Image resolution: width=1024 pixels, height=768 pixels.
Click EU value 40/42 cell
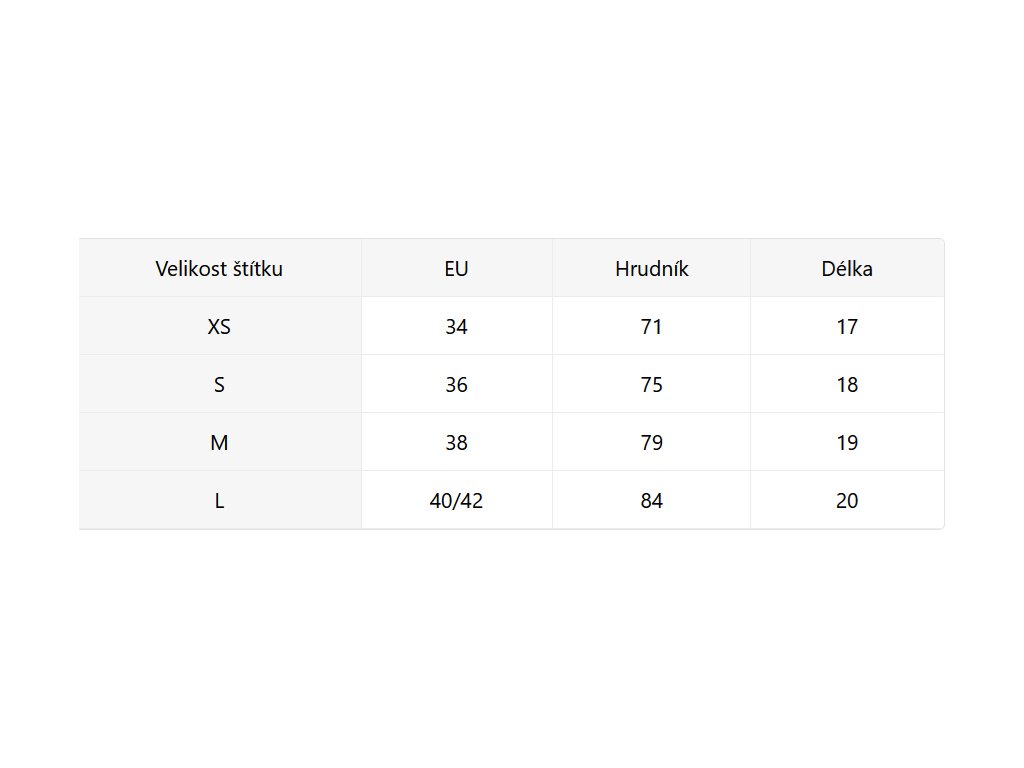(x=456, y=501)
